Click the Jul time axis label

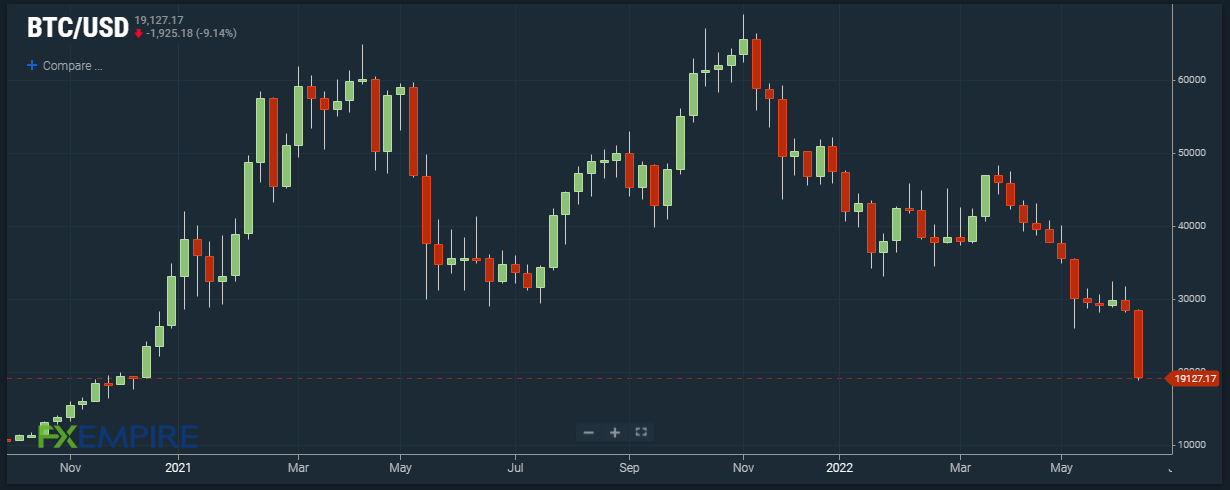tap(515, 467)
